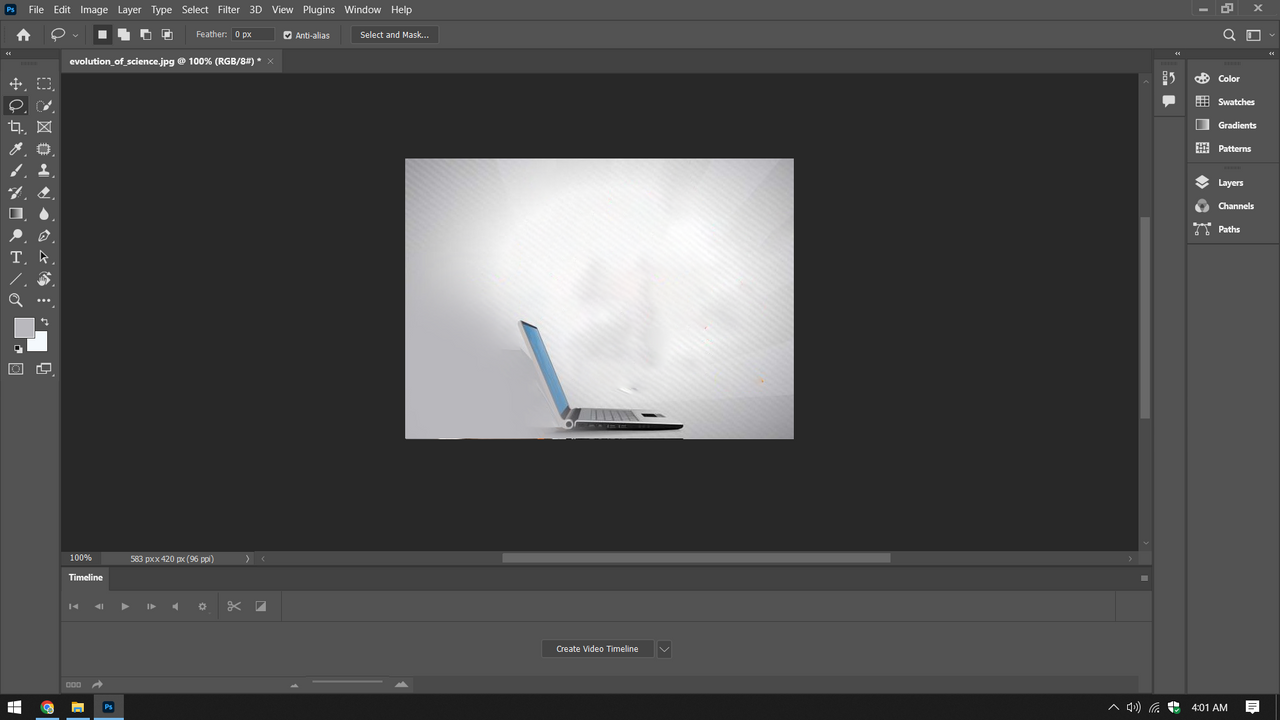1280x720 pixels.
Task: Click Split at Playhead scissors icon
Action: 234,606
